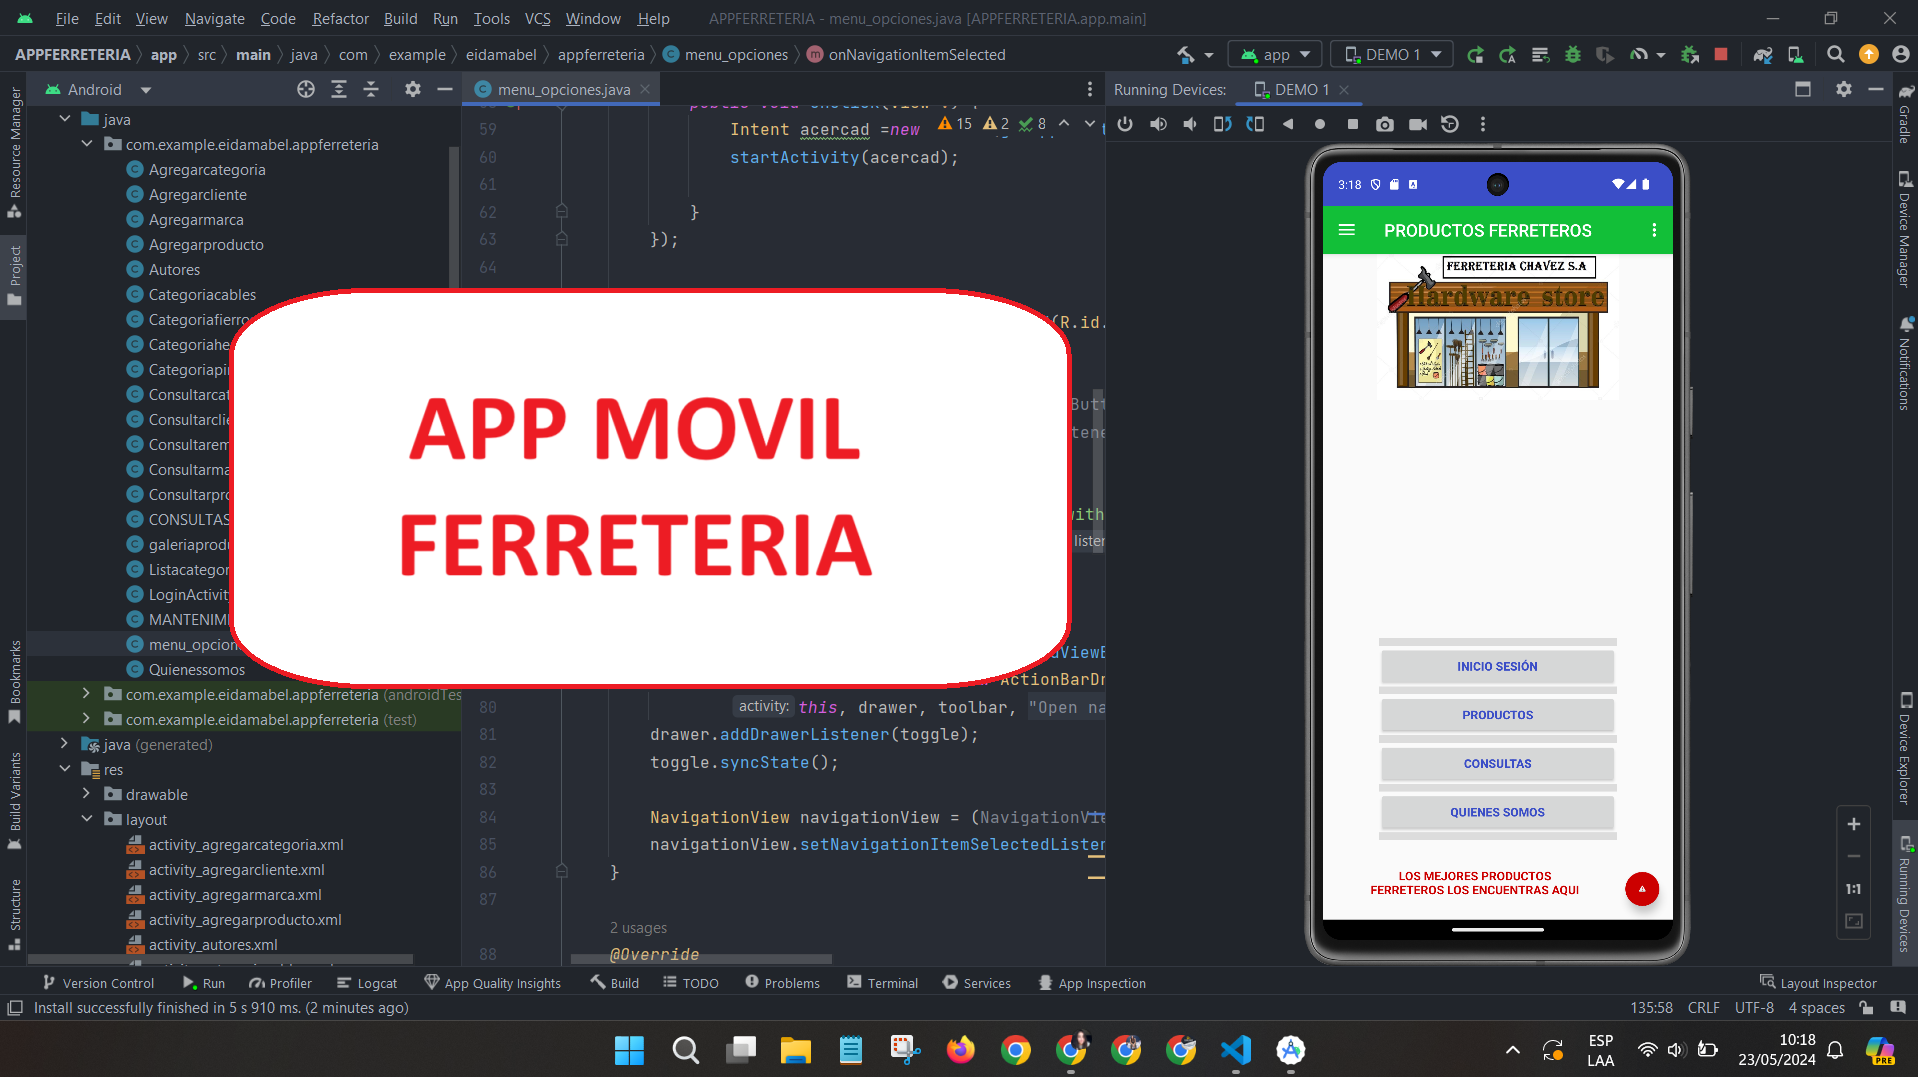Image resolution: width=1918 pixels, height=1077 pixels.
Task: Stop the running app with red square
Action: point(1721,55)
